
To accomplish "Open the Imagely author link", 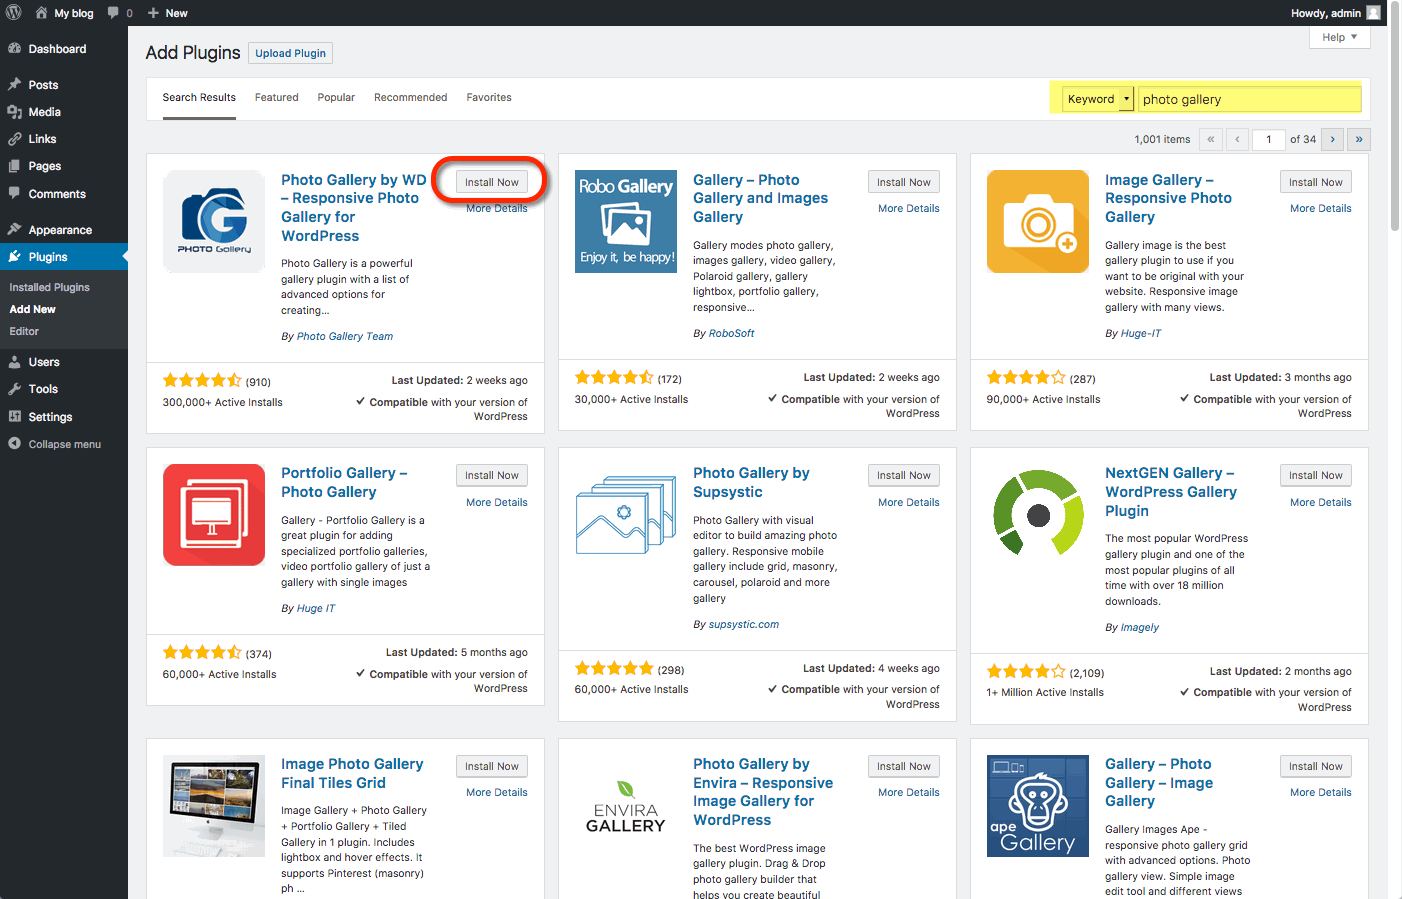I will coord(1140,627).
